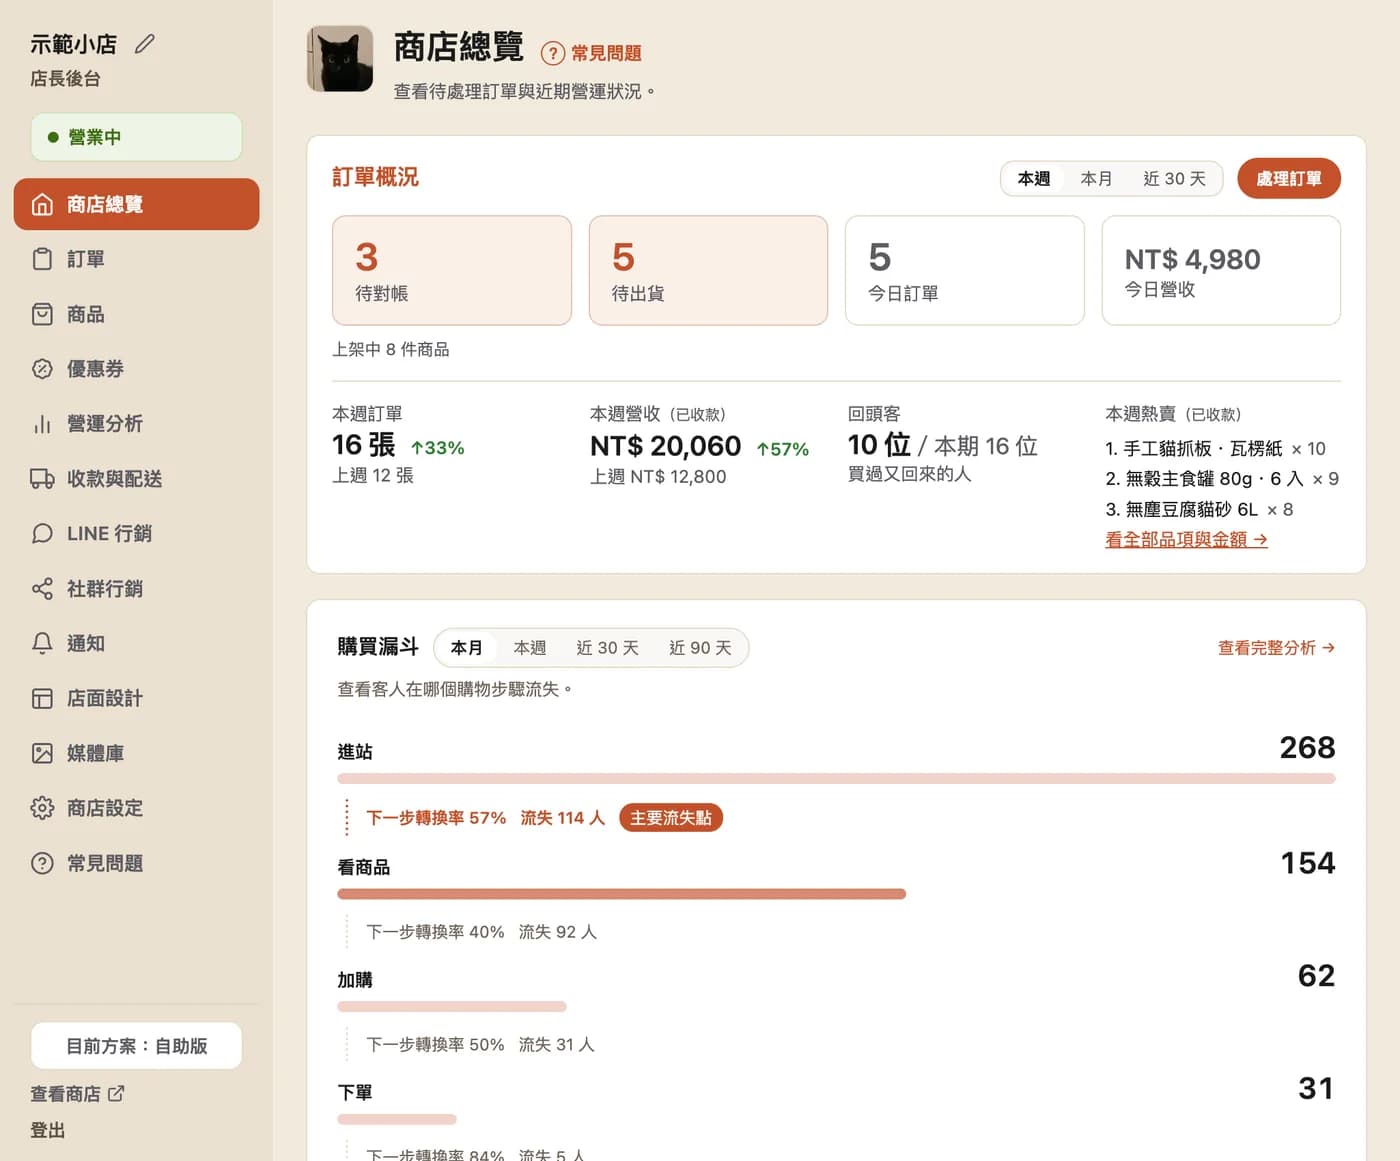Viewport: 1400px width, 1161px height.
Task: Click the 看商品 funnel progress bar
Action: (x=621, y=894)
